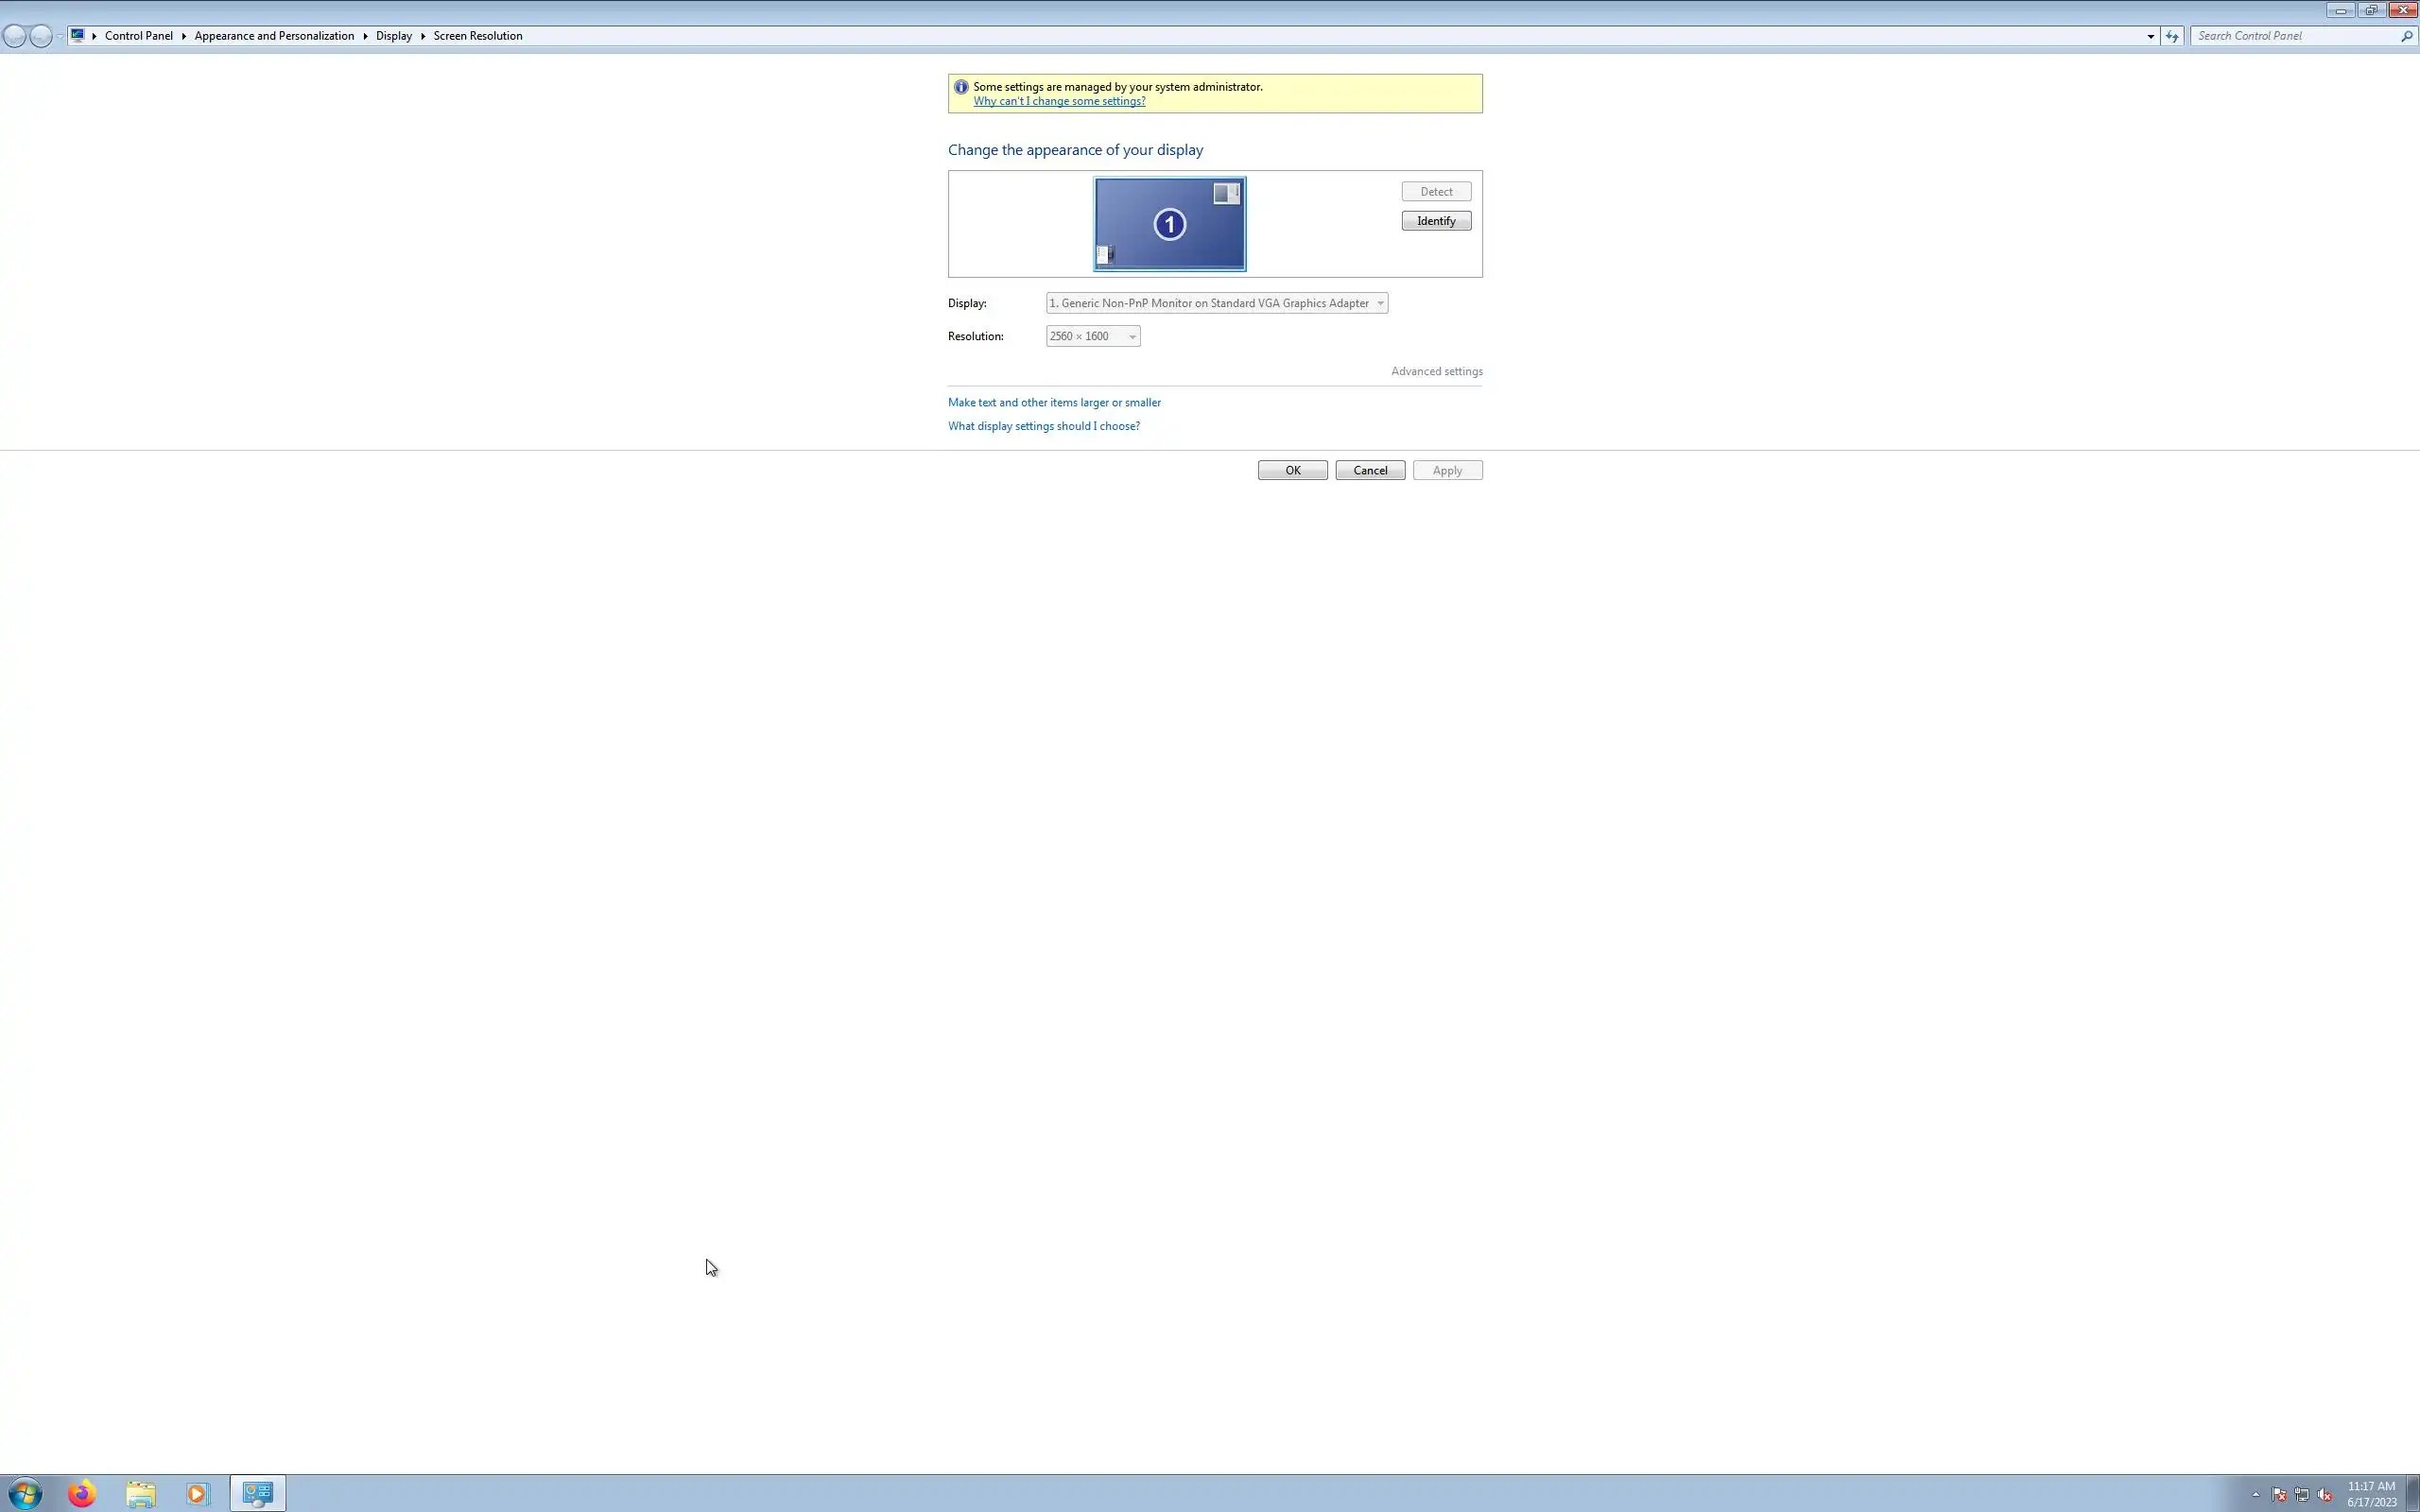Launch Windows Media Player taskbar icon

pyautogui.click(x=197, y=1493)
